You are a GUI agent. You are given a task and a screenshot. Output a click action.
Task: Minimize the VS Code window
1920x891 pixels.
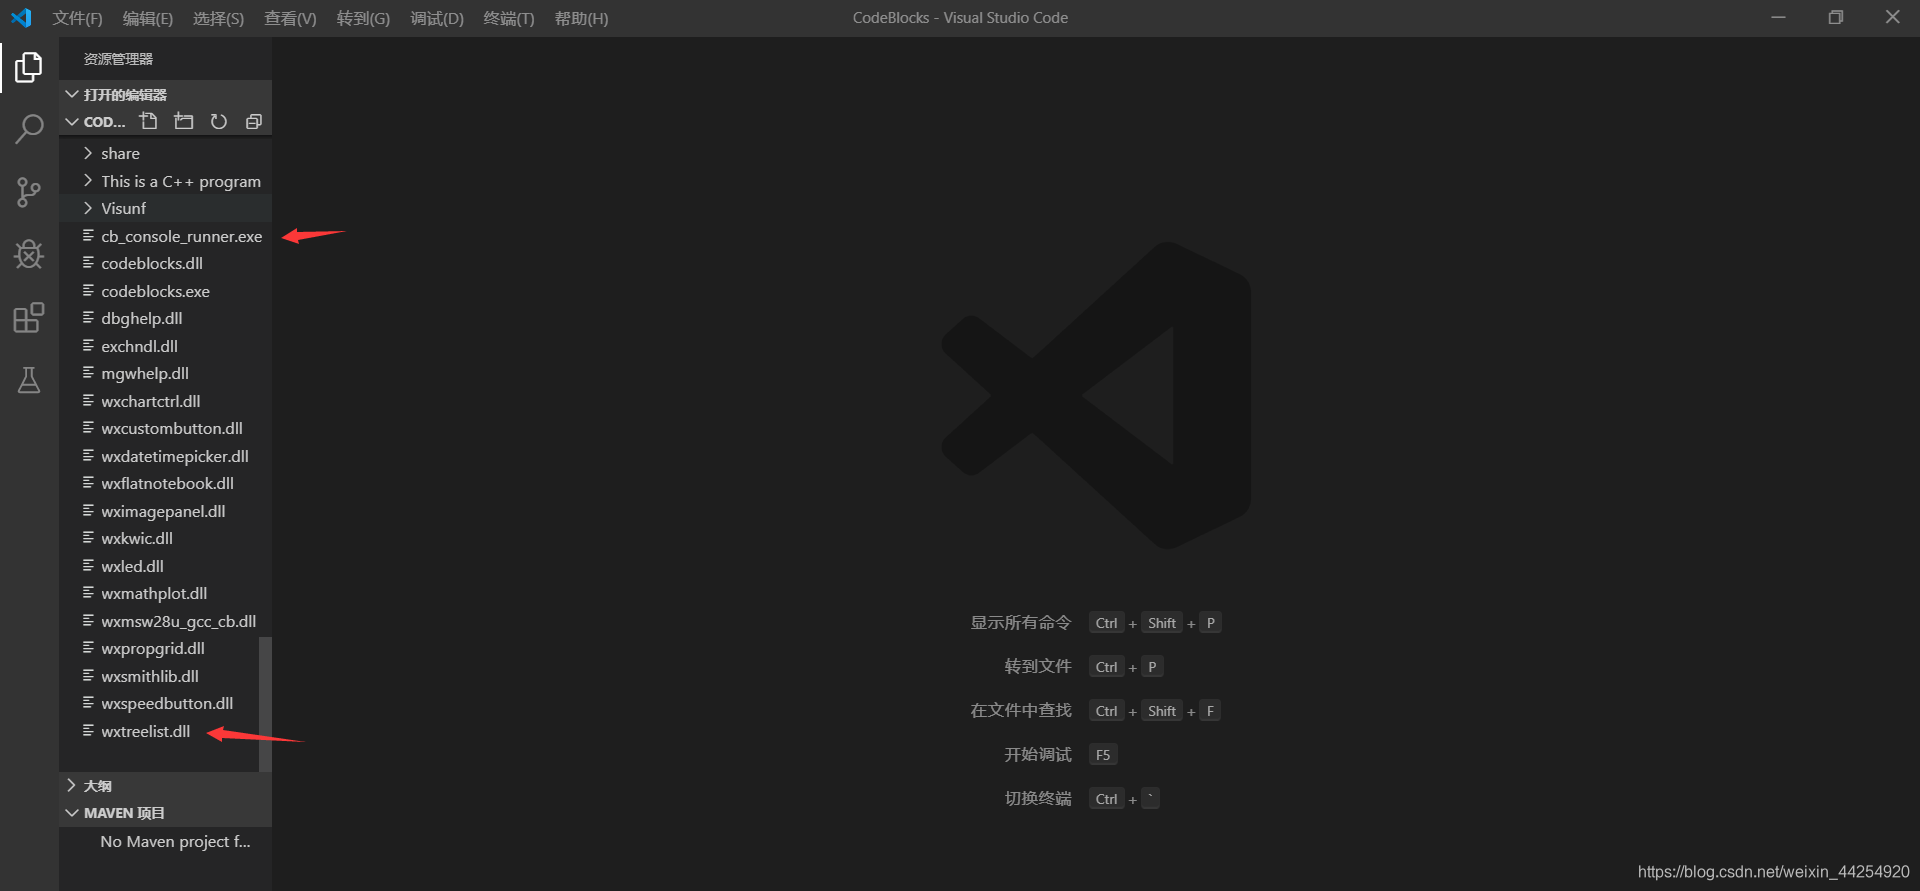(x=1778, y=17)
